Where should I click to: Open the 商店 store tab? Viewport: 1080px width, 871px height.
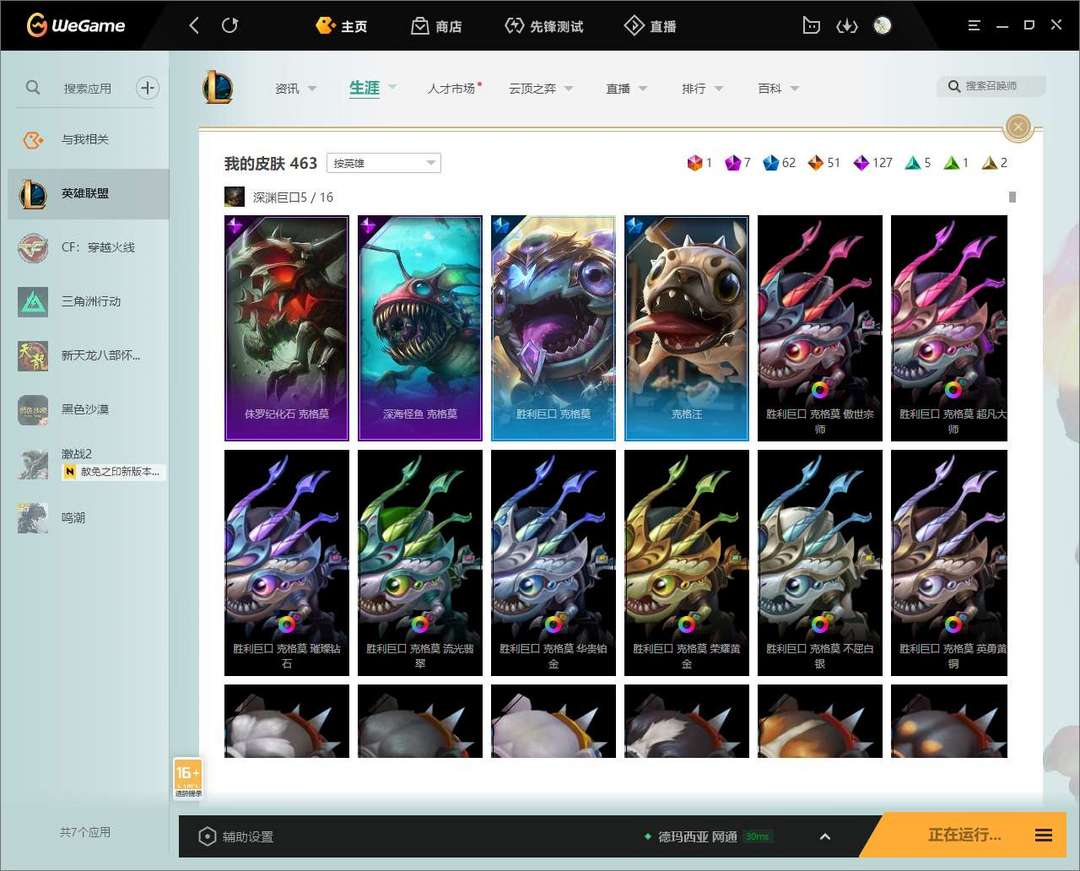[x=436, y=26]
